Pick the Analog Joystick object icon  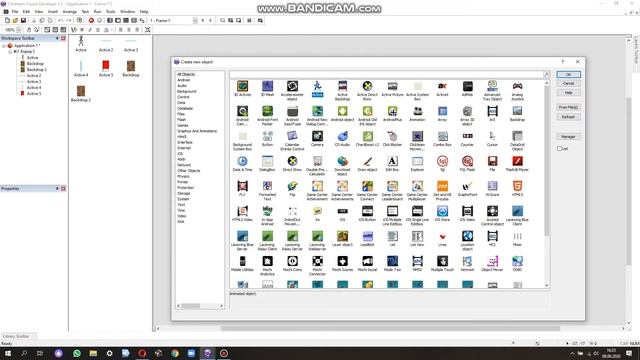coord(517,86)
